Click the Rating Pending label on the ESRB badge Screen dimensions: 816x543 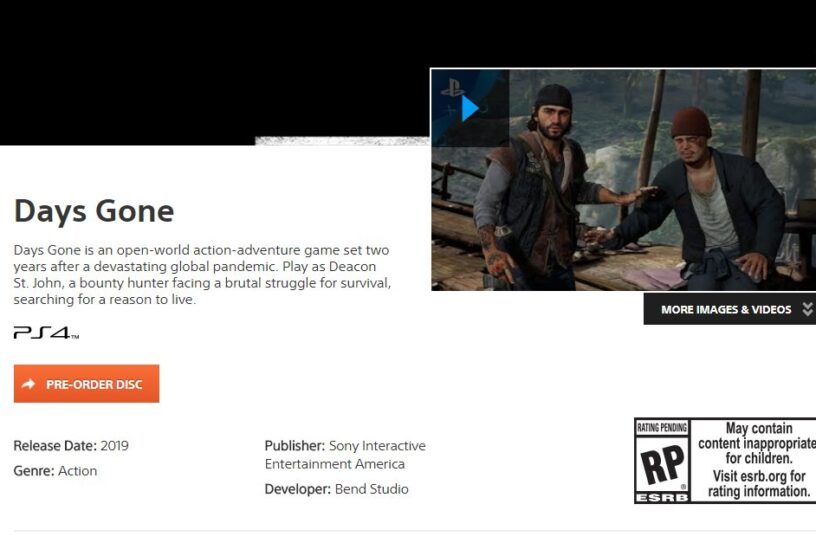(662, 428)
